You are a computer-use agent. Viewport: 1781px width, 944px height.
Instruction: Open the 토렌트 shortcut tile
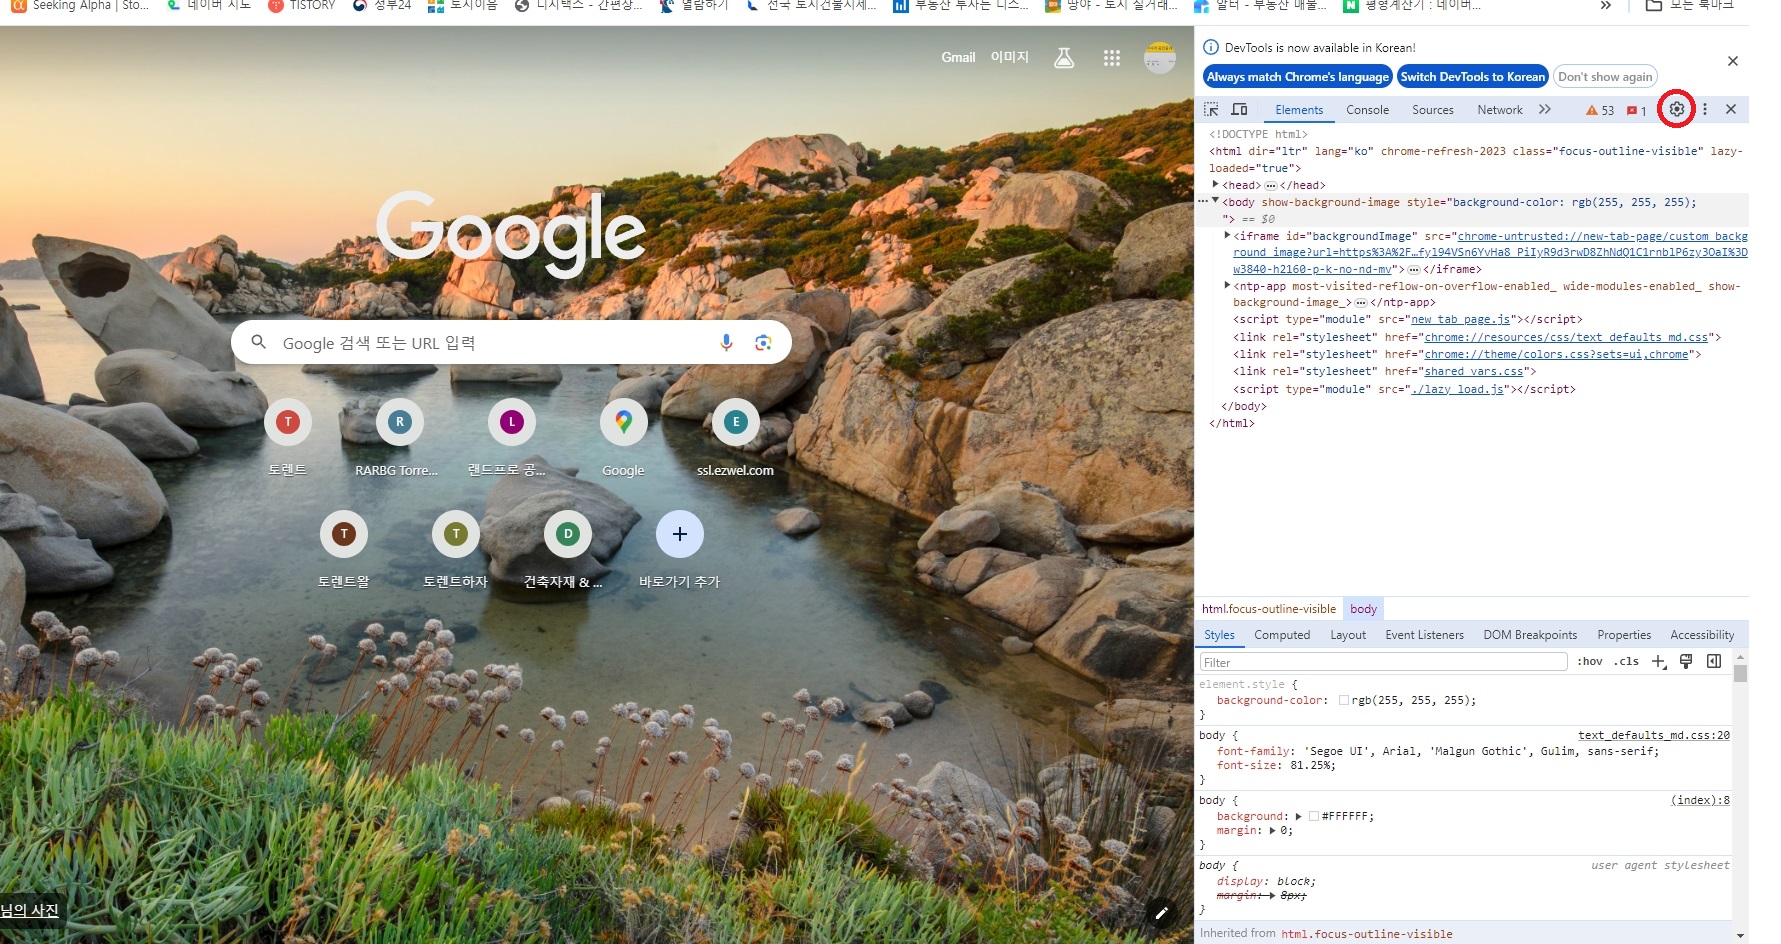pyautogui.click(x=288, y=436)
